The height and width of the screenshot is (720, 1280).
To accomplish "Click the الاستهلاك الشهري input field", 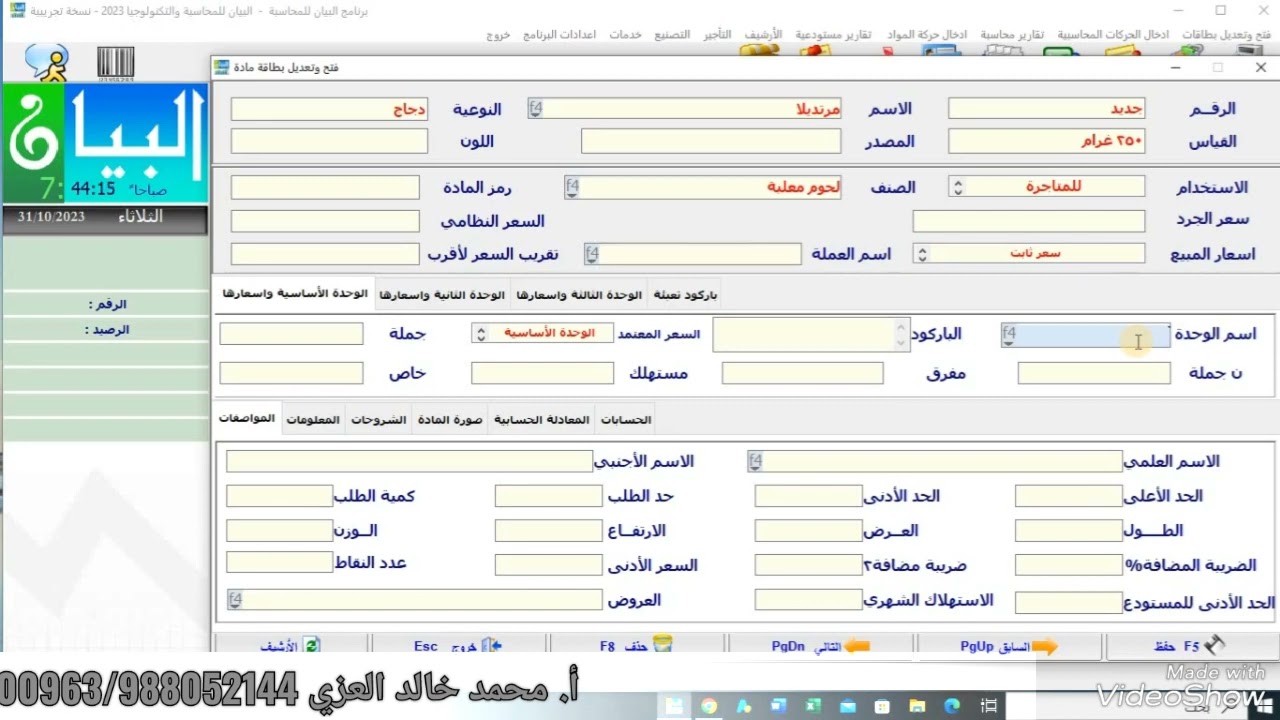I will point(809,600).
